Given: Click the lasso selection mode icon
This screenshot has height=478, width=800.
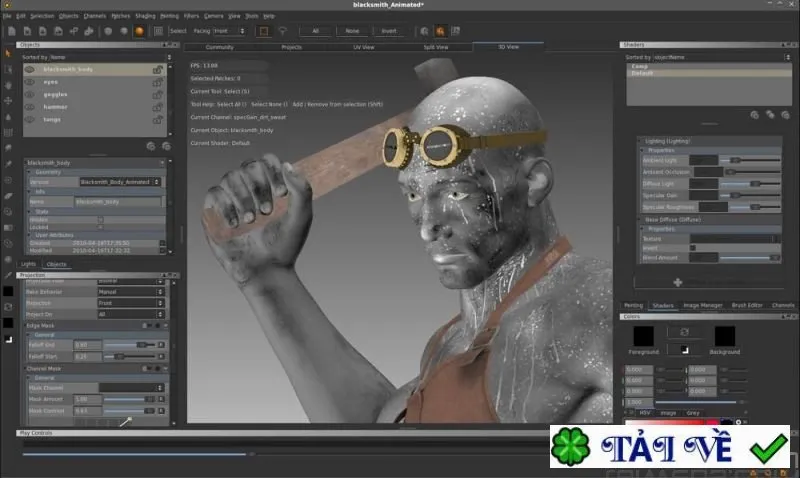Looking at the screenshot, I should point(282,31).
